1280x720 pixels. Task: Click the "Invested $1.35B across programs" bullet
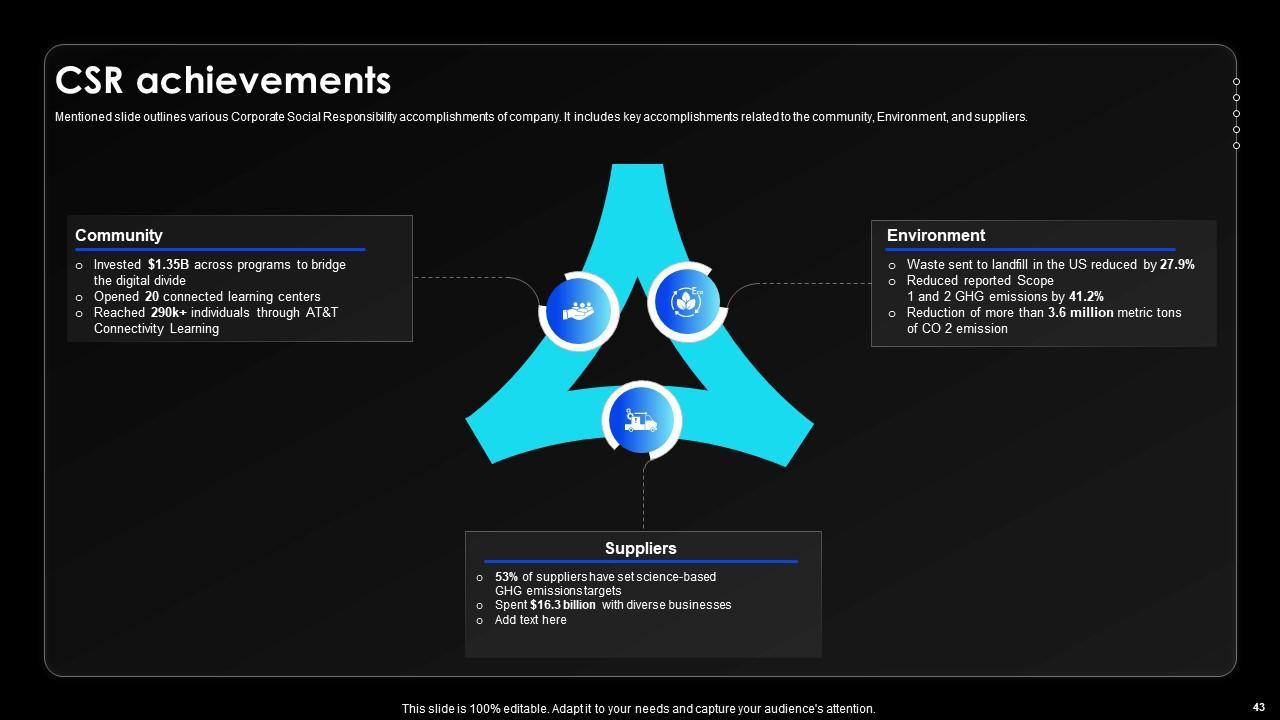click(x=220, y=273)
